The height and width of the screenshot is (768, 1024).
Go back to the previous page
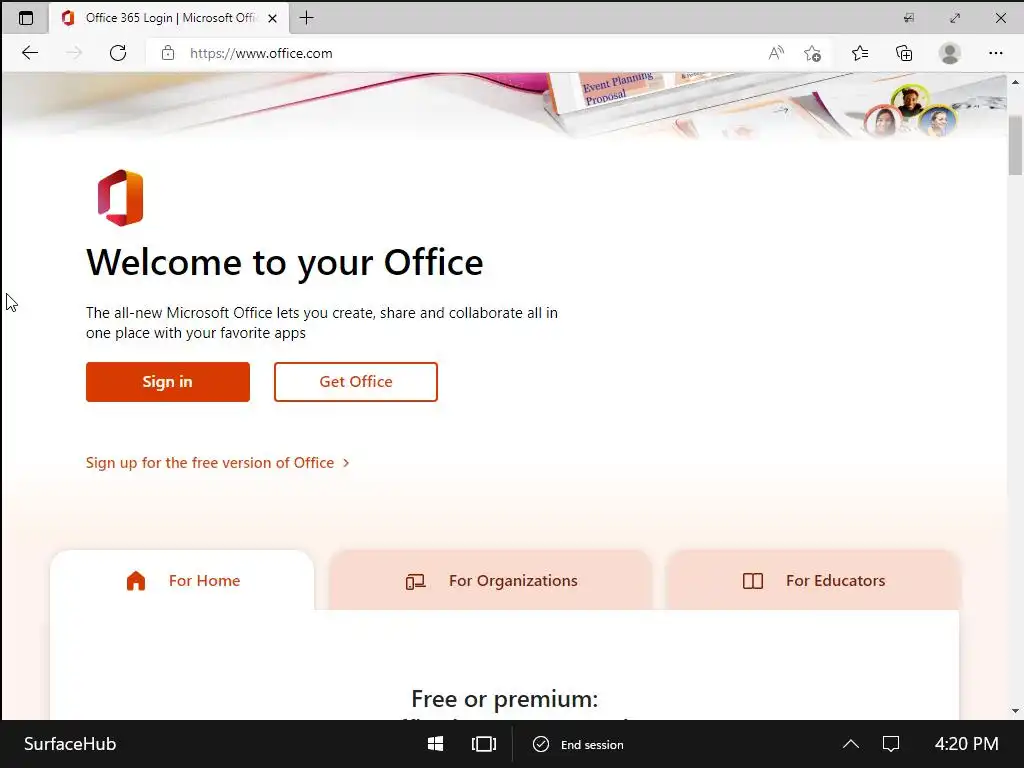(x=30, y=53)
